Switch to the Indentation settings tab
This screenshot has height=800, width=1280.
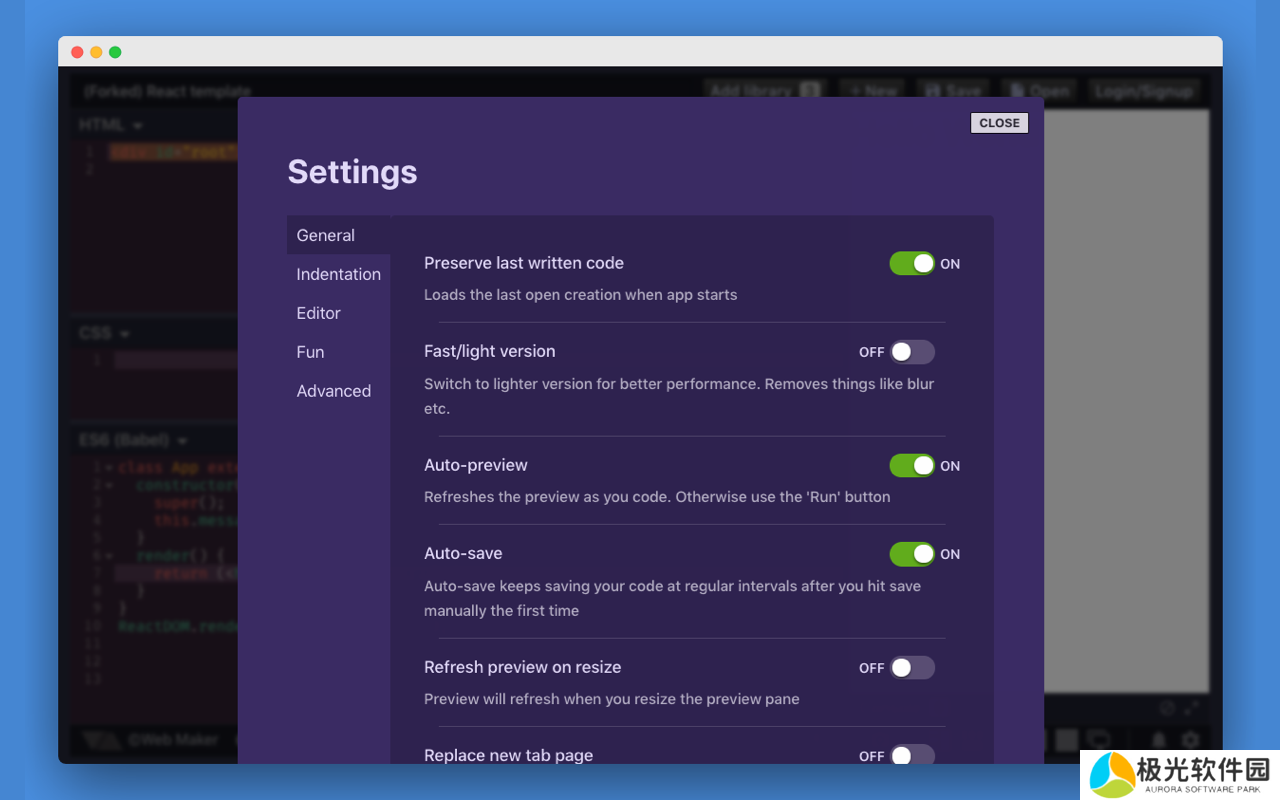click(x=338, y=274)
